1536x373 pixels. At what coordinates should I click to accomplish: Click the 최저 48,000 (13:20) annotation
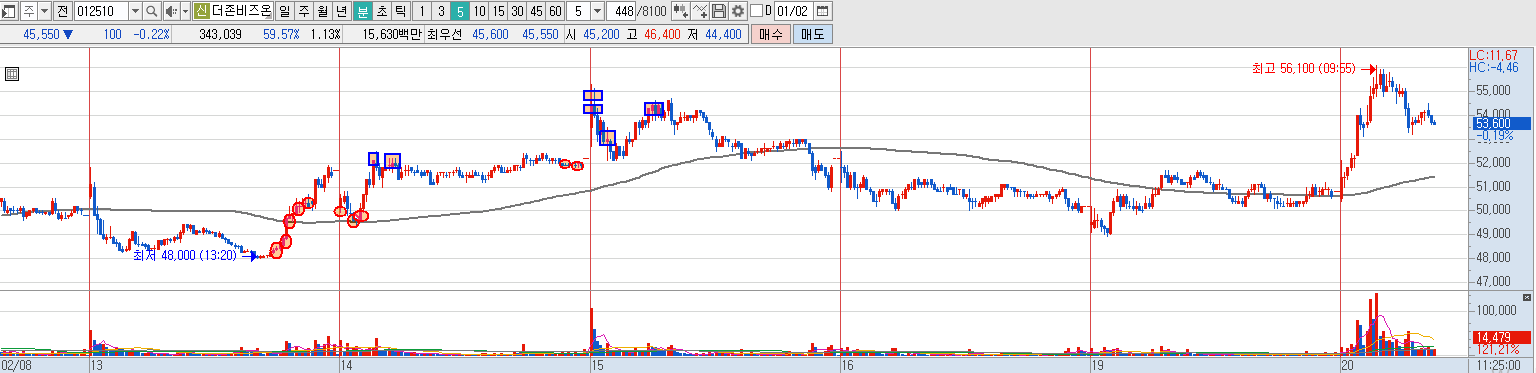pos(185,256)
